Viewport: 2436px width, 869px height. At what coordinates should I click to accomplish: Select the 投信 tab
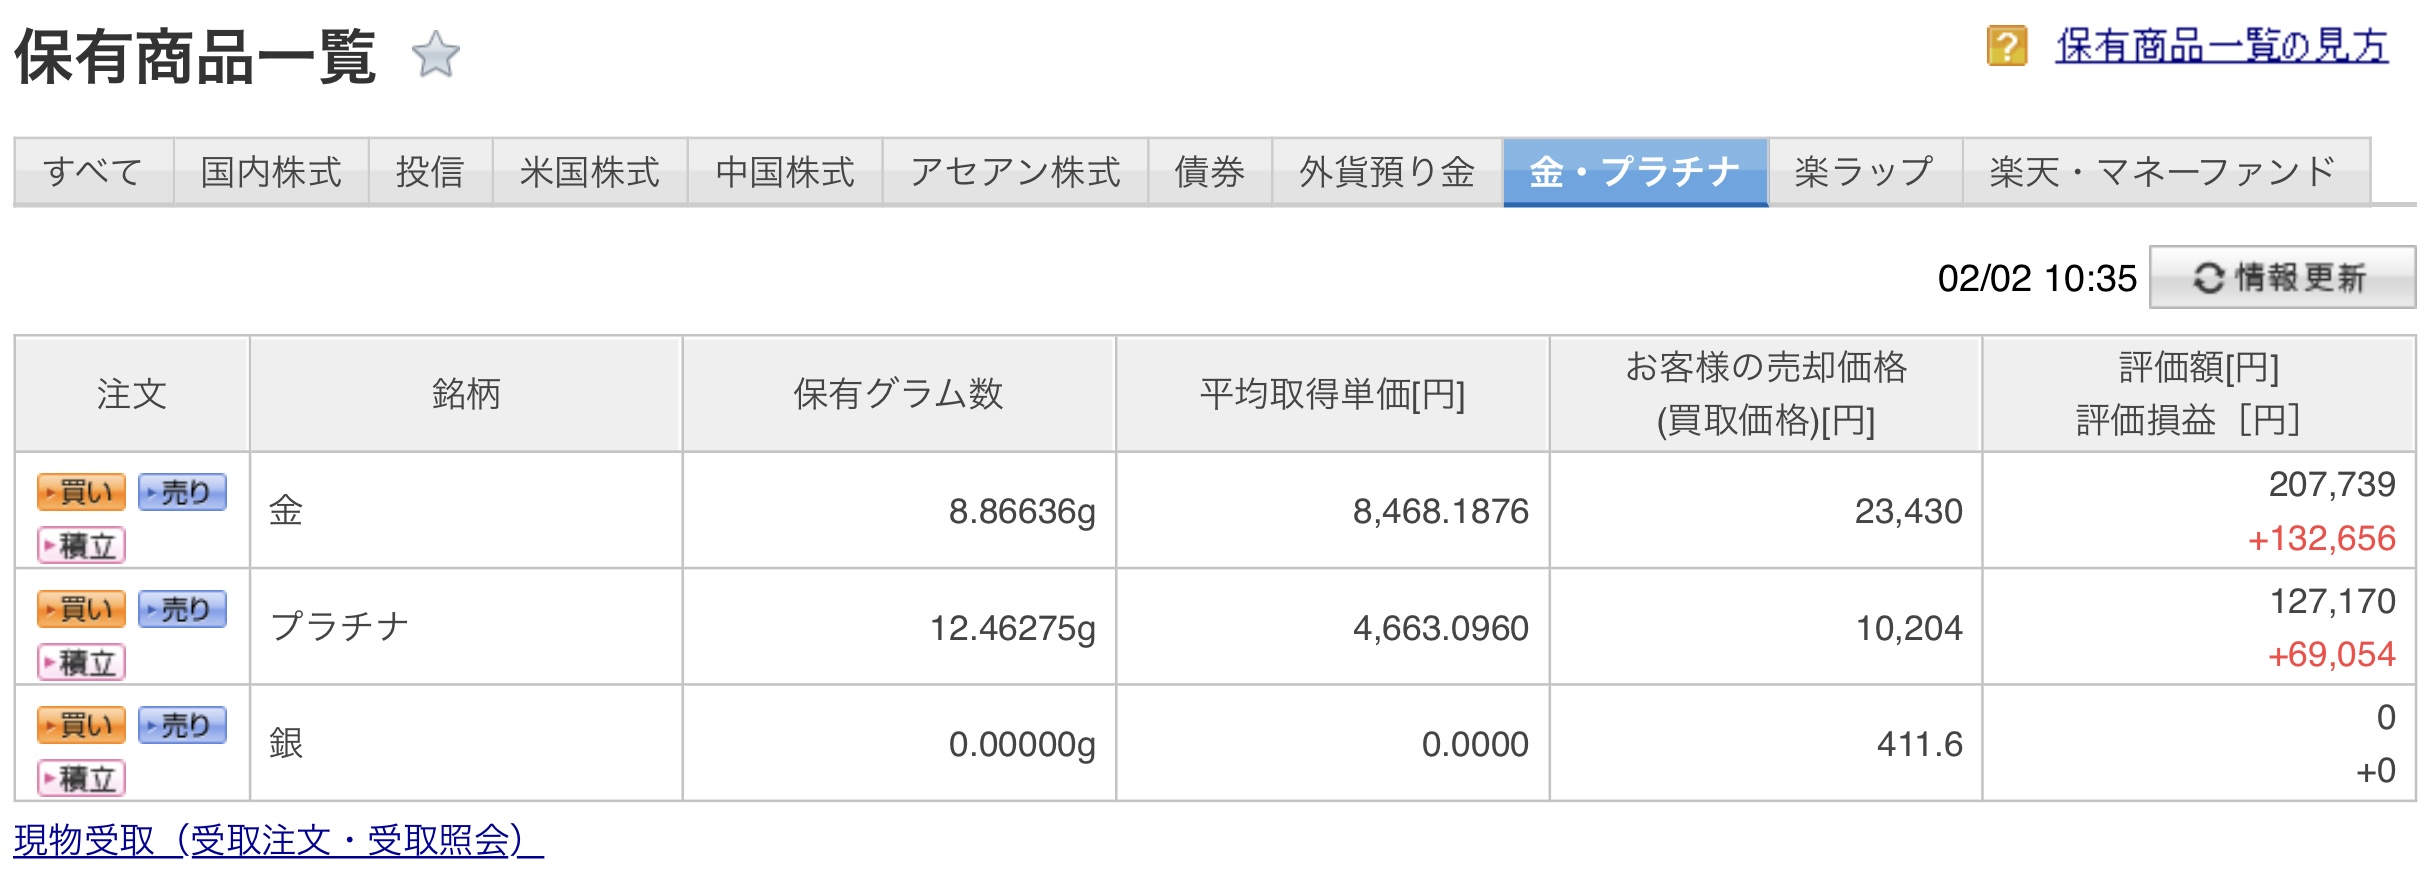pos(430,172)
